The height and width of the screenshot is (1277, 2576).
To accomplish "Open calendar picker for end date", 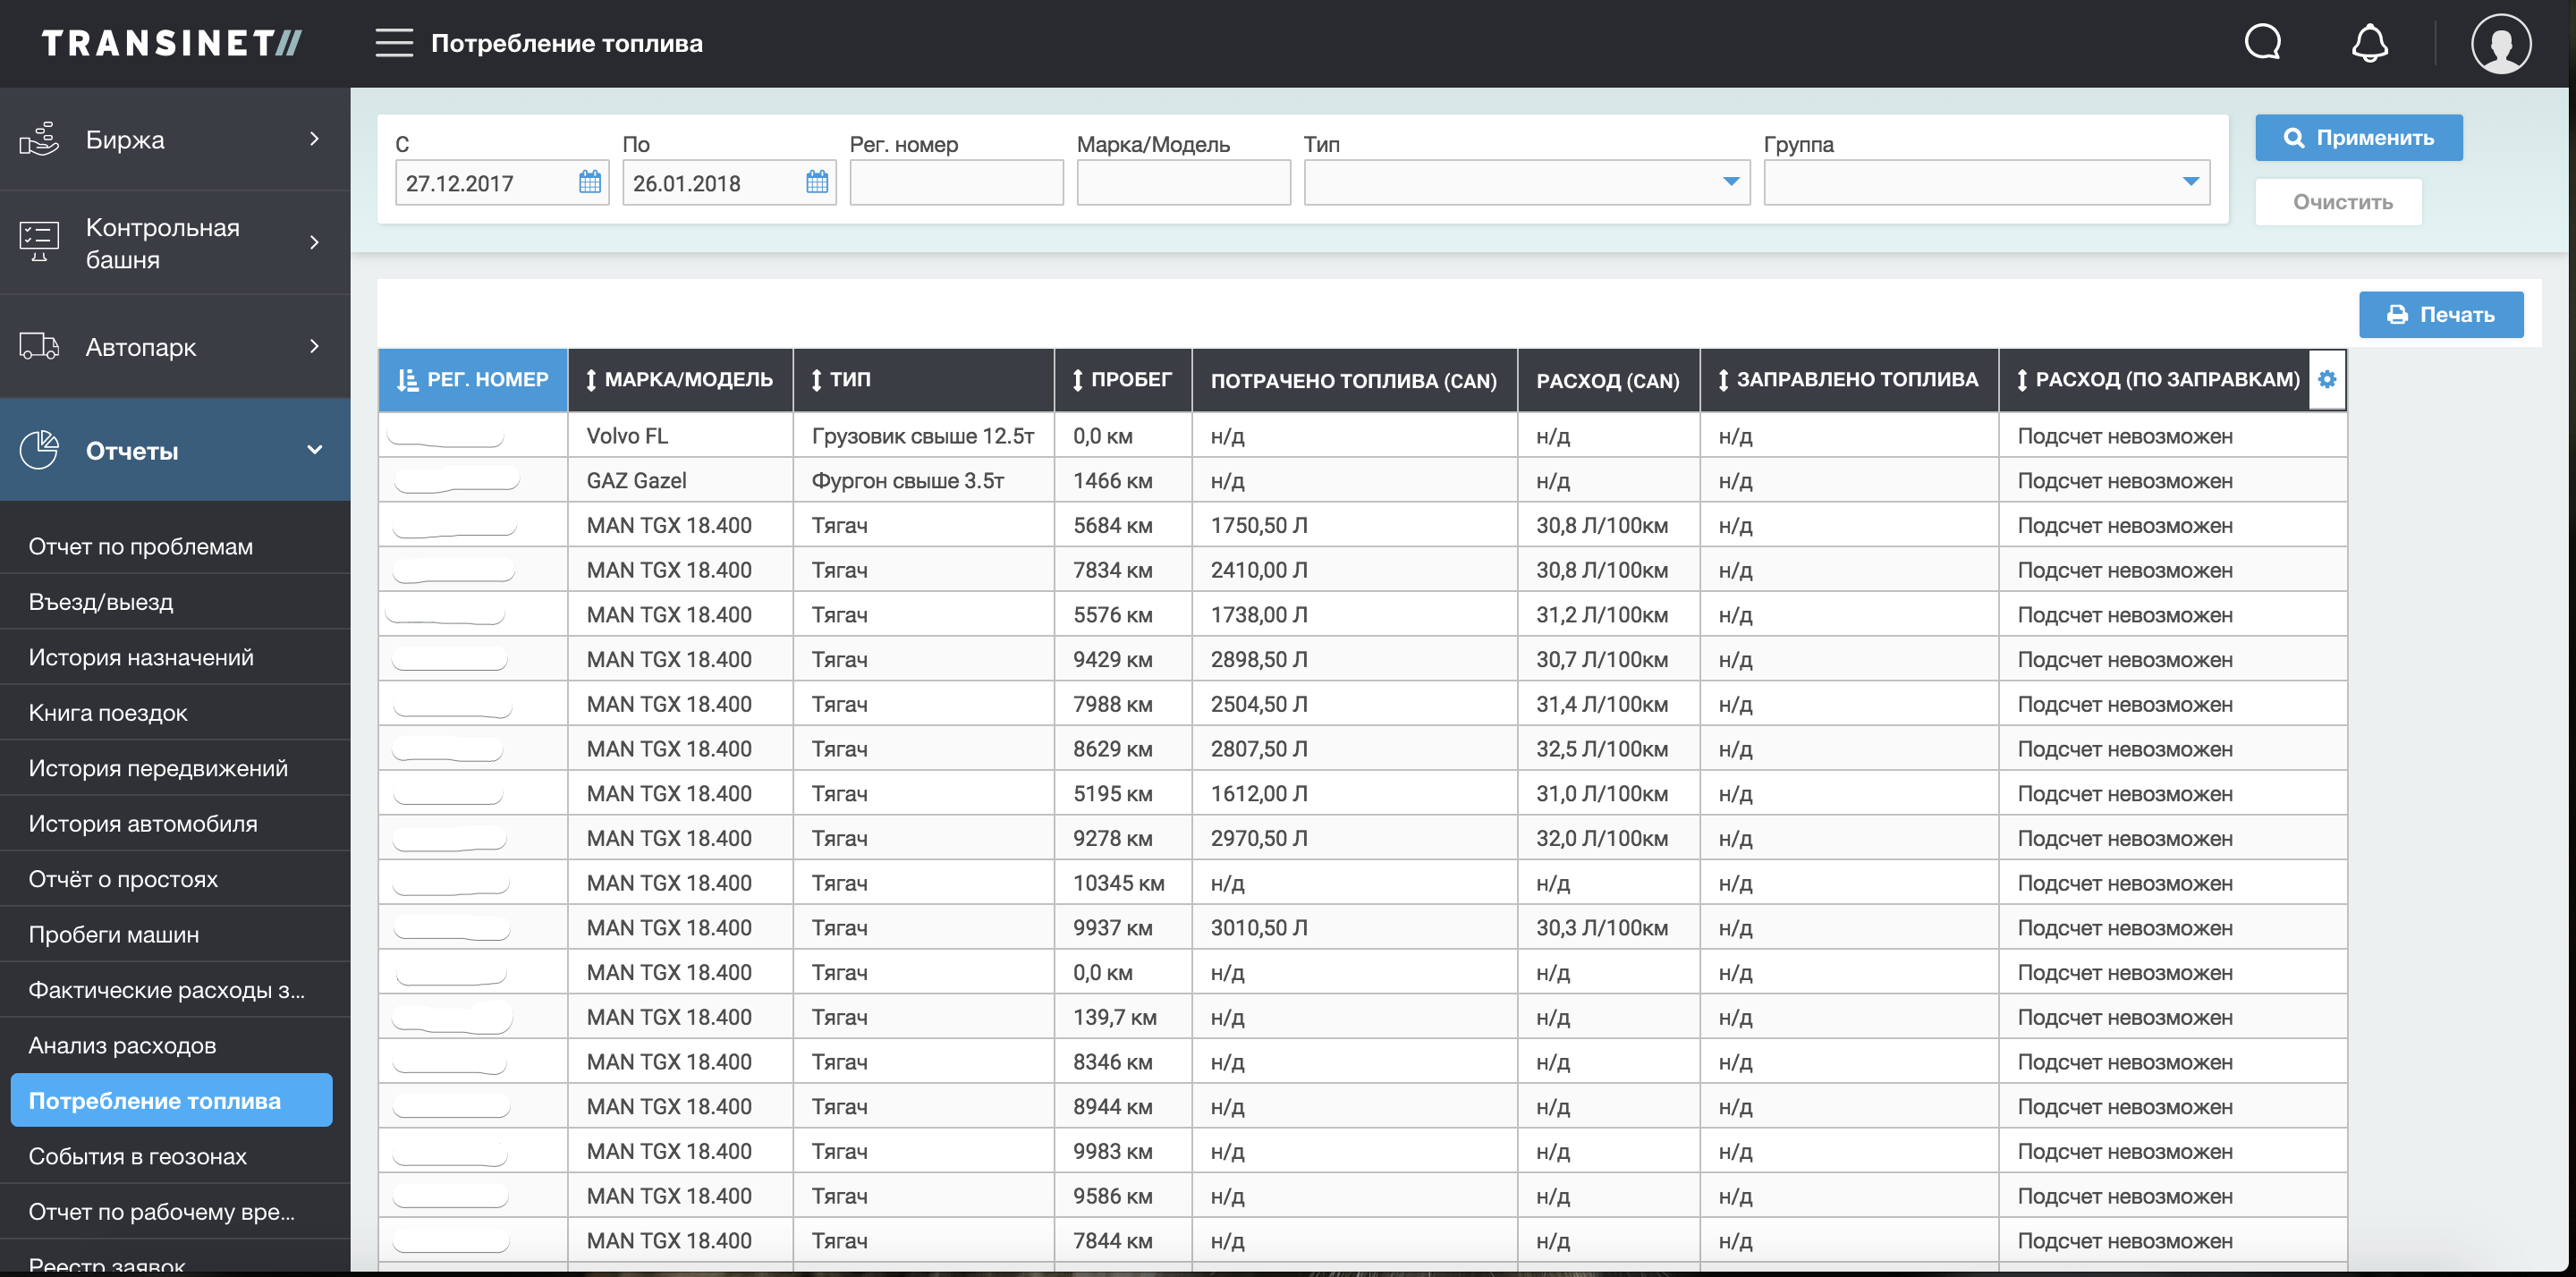I will 817,182.
